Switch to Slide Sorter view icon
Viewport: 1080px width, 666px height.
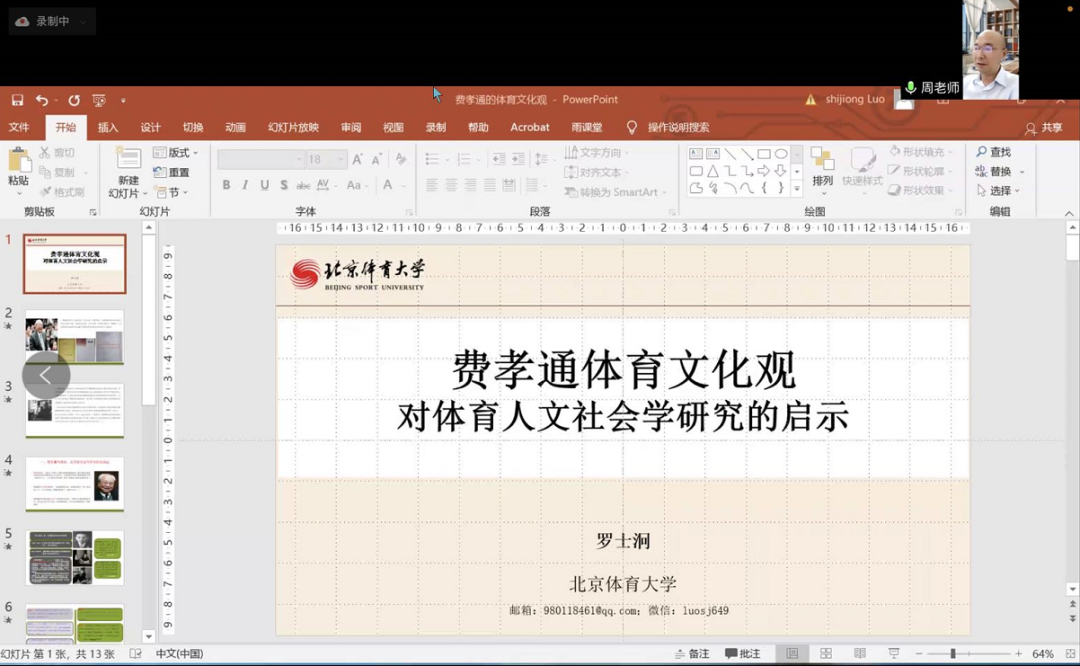[826, 654]
